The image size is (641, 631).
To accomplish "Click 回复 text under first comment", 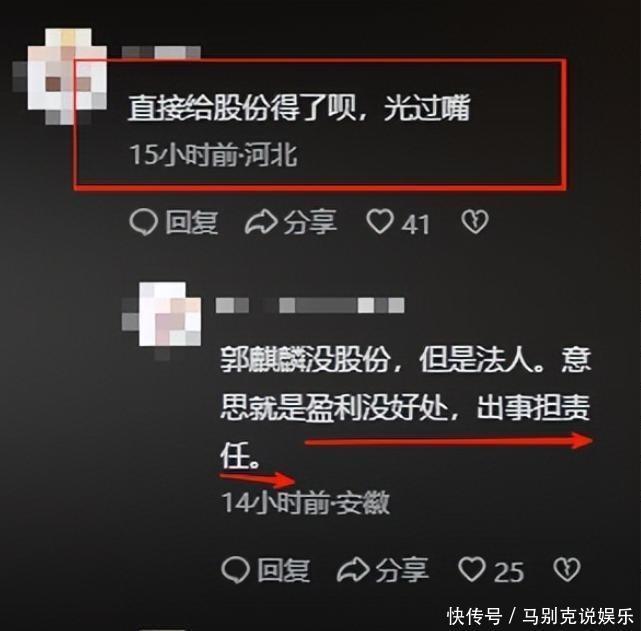I will (x=191, y=222).
